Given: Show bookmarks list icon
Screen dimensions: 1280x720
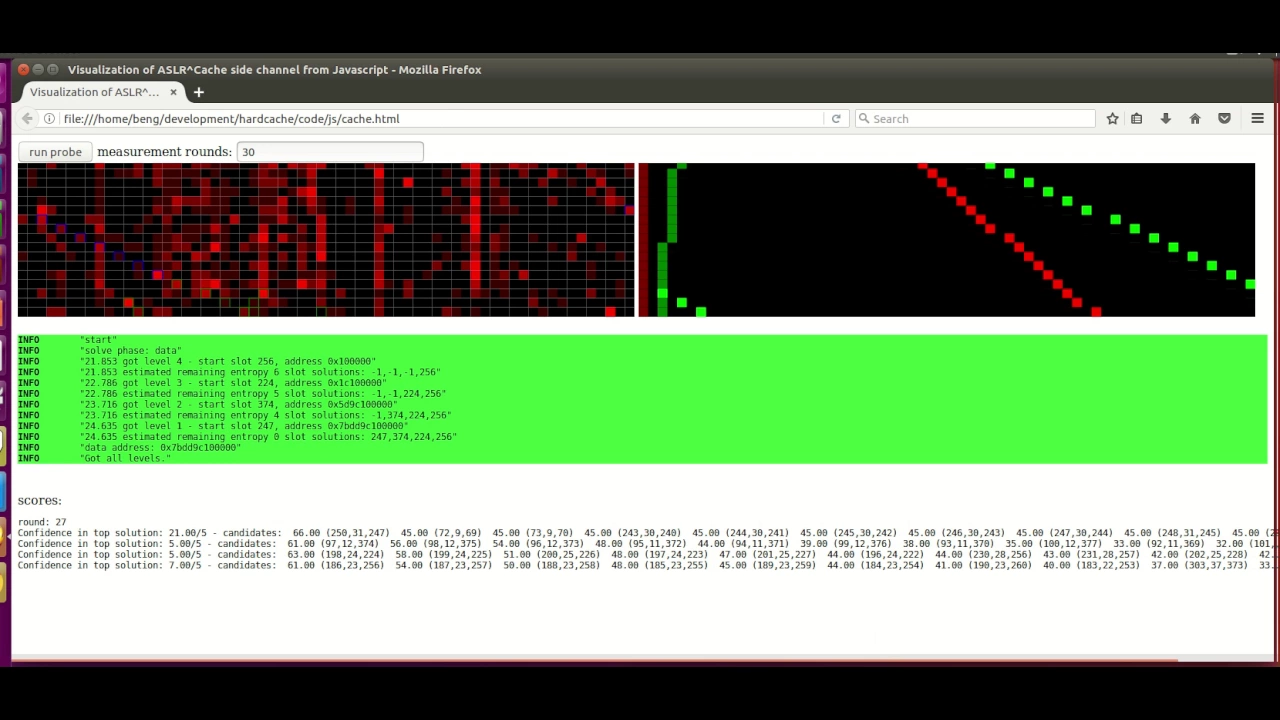Looking at the screenshot, I should click(1136, 118).
